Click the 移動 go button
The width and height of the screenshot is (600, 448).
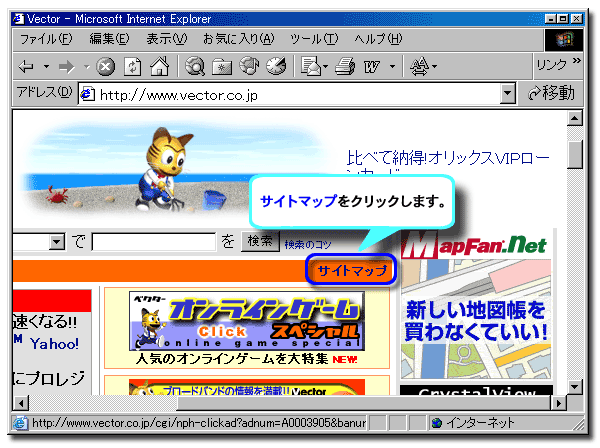551,93
